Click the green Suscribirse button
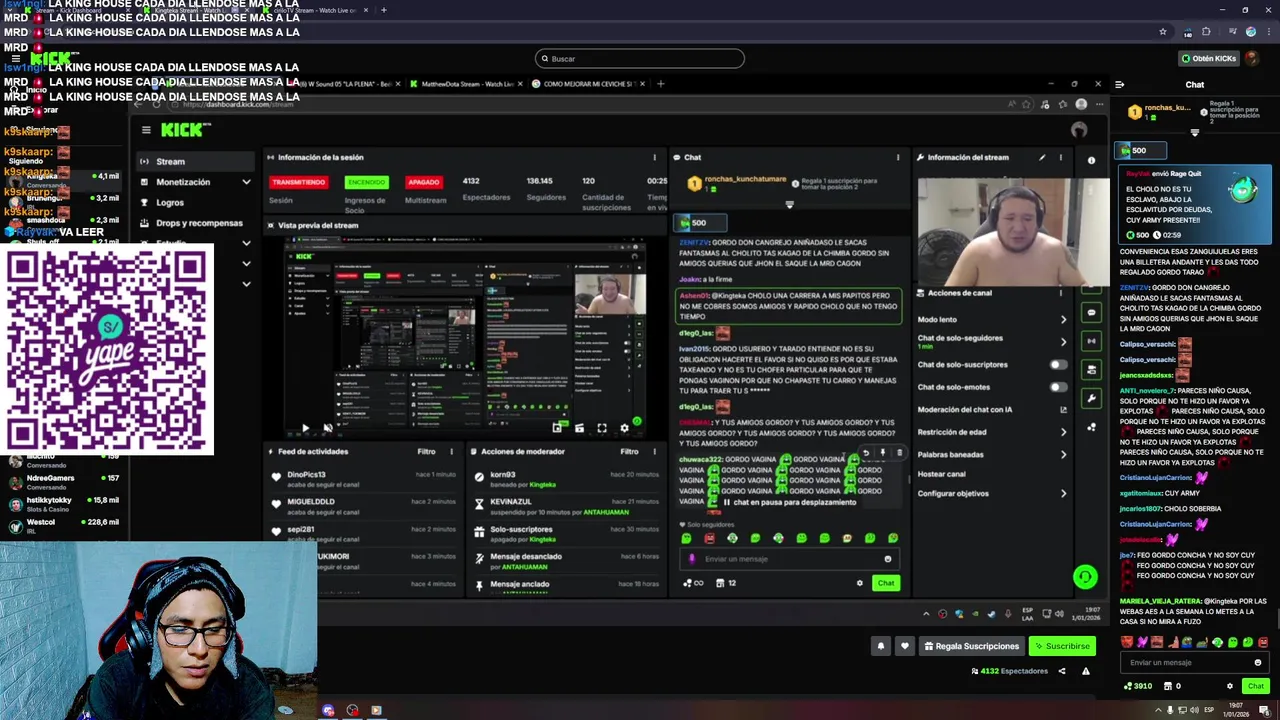Image resolution: width=1280 pixels, height=720 pixels. point(1062,646)
